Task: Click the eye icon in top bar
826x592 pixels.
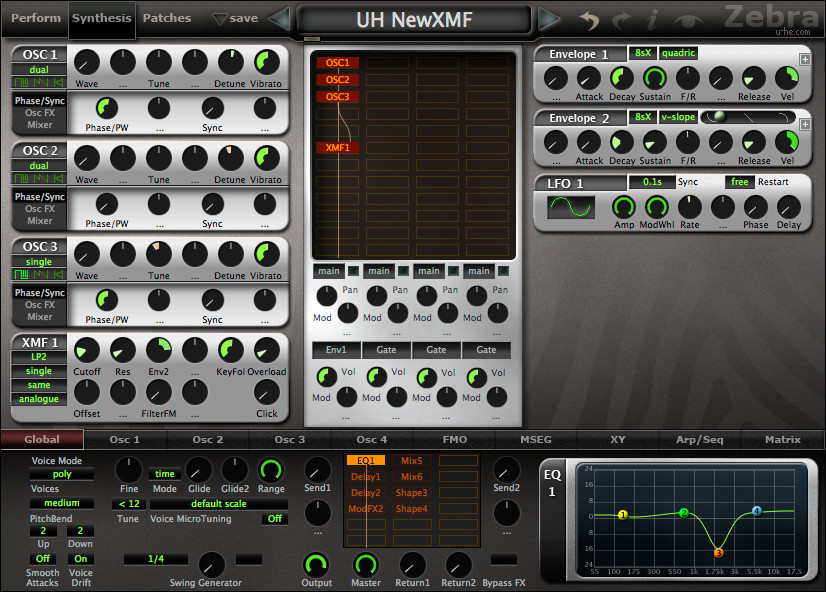Action: [x=686, y=19]
